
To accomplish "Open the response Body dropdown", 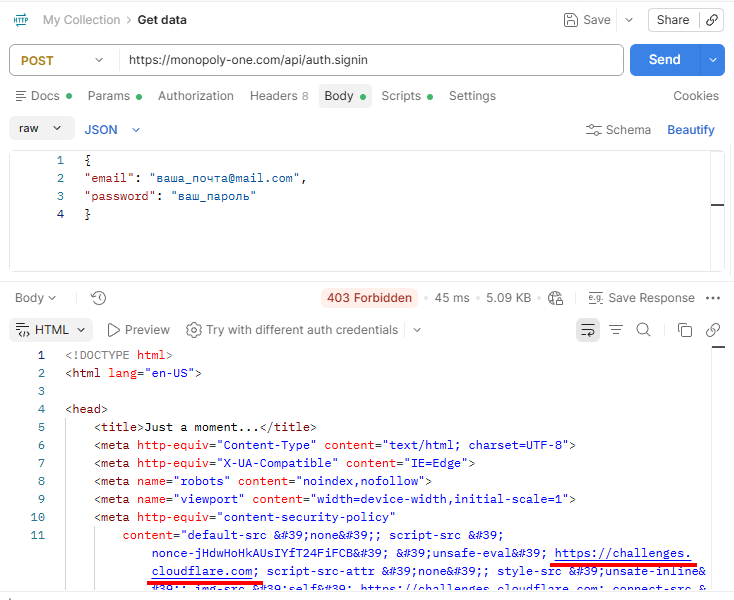I will (35, 298).
